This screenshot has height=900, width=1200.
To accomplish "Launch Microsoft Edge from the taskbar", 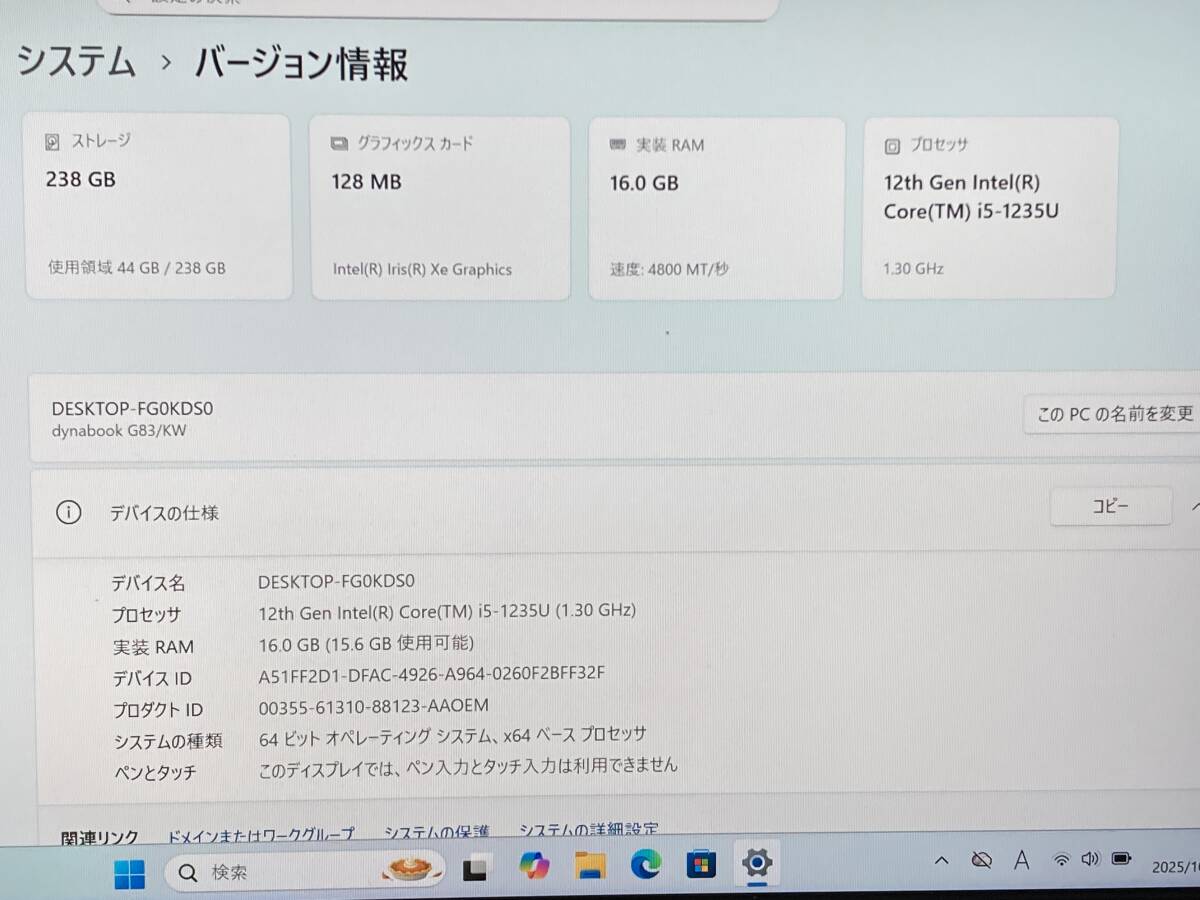I will point(645,863).
